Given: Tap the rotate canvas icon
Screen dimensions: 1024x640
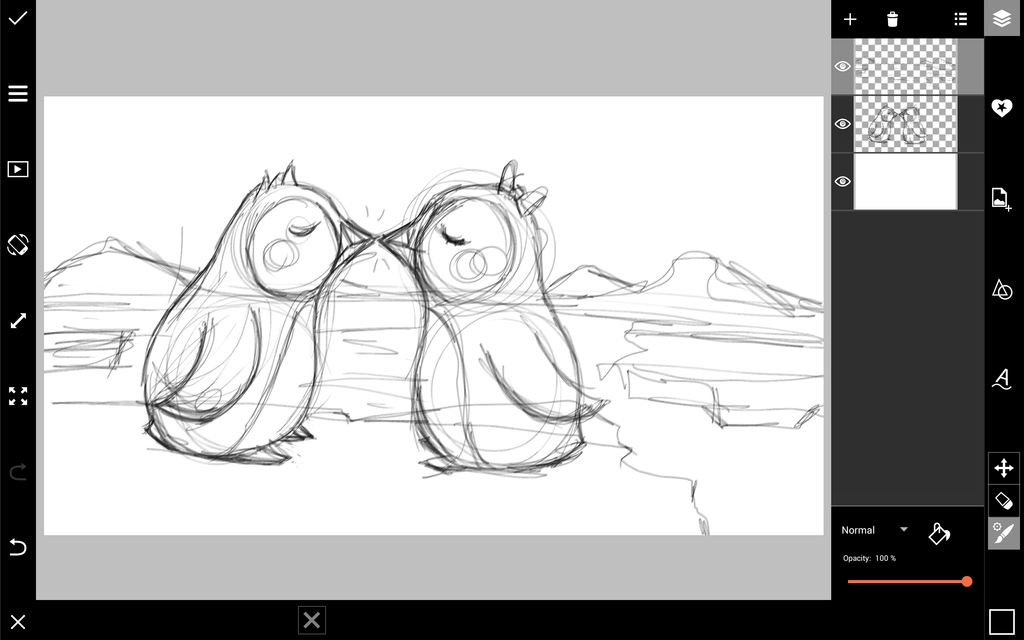Looking at the screenshot, I should tap(18, 245).
